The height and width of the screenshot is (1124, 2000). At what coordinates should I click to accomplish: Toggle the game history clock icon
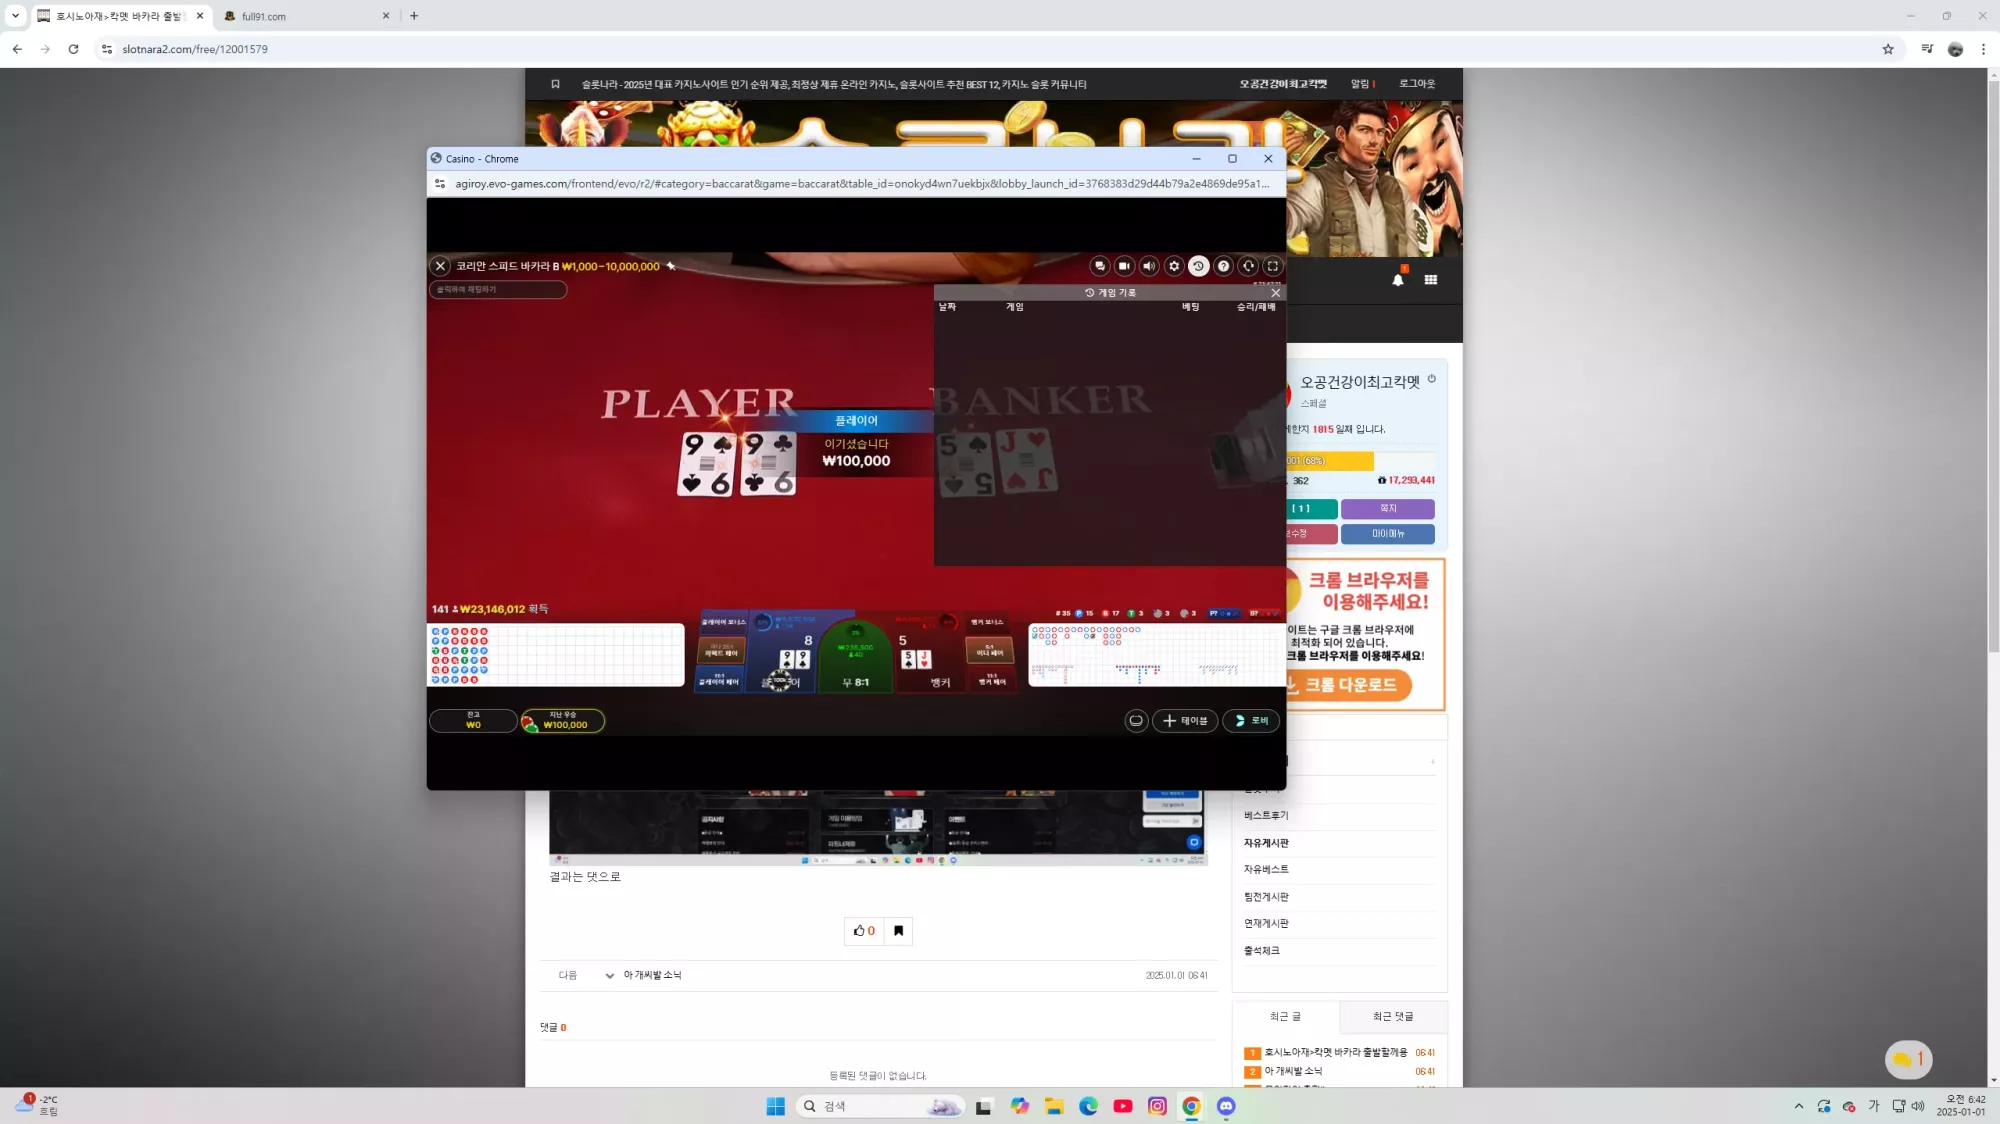(1198, 266)
